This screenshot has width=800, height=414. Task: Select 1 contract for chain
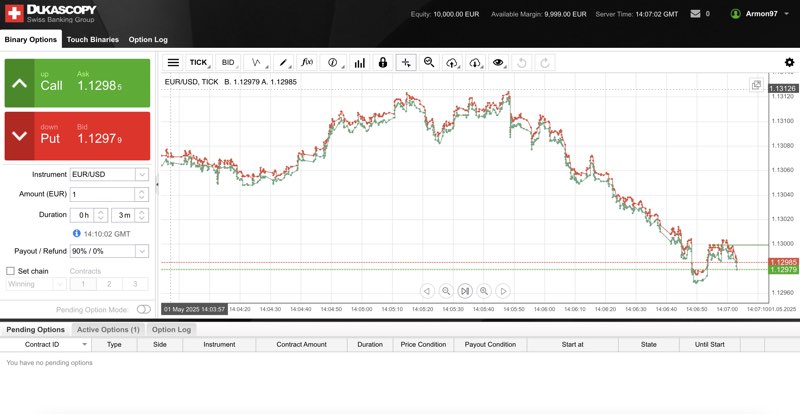(x=83, y=284)
